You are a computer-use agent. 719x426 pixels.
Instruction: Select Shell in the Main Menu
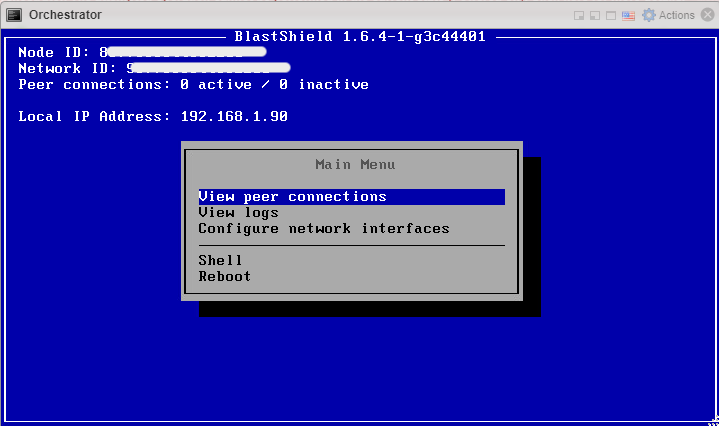coord(220,261)
